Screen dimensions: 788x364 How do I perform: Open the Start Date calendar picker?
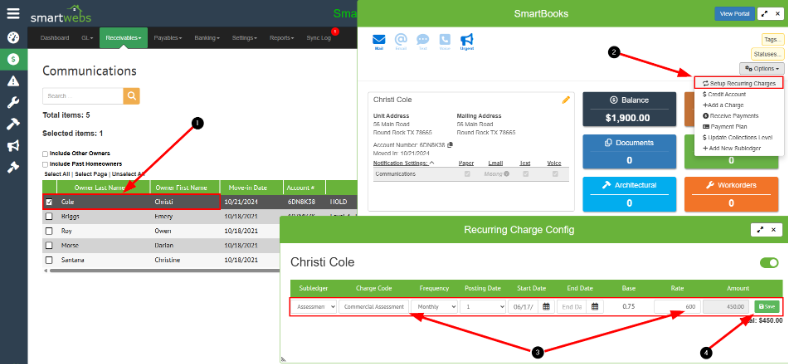[x=546, y=306]
